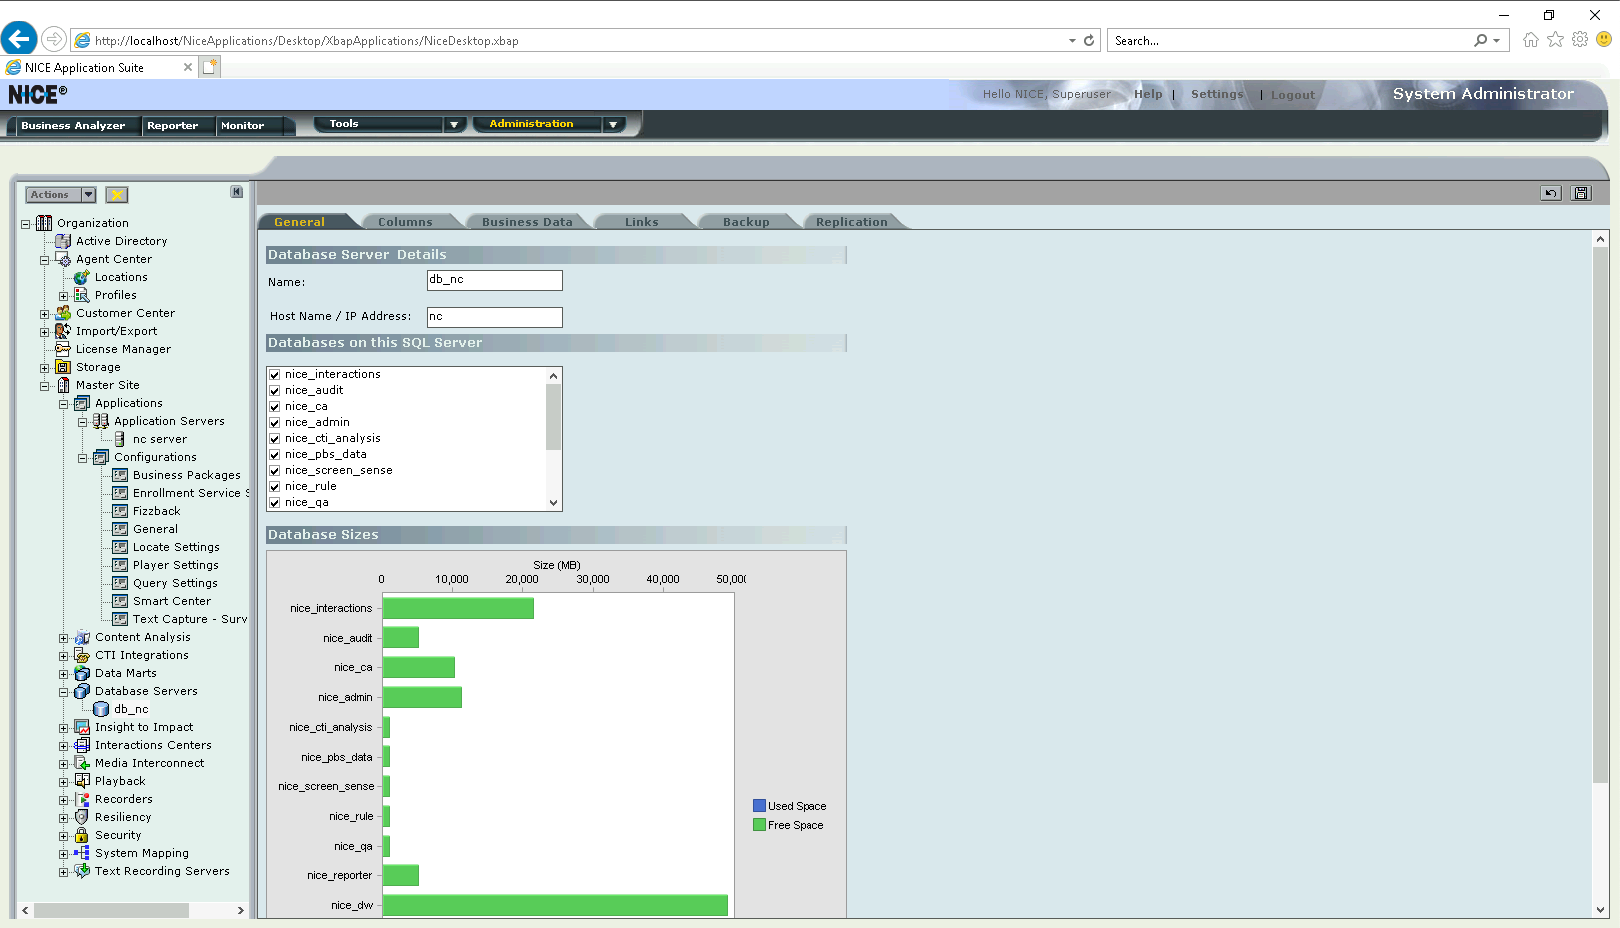Uncheck the nice_interactions database checkbox

[x=275, y=375]
